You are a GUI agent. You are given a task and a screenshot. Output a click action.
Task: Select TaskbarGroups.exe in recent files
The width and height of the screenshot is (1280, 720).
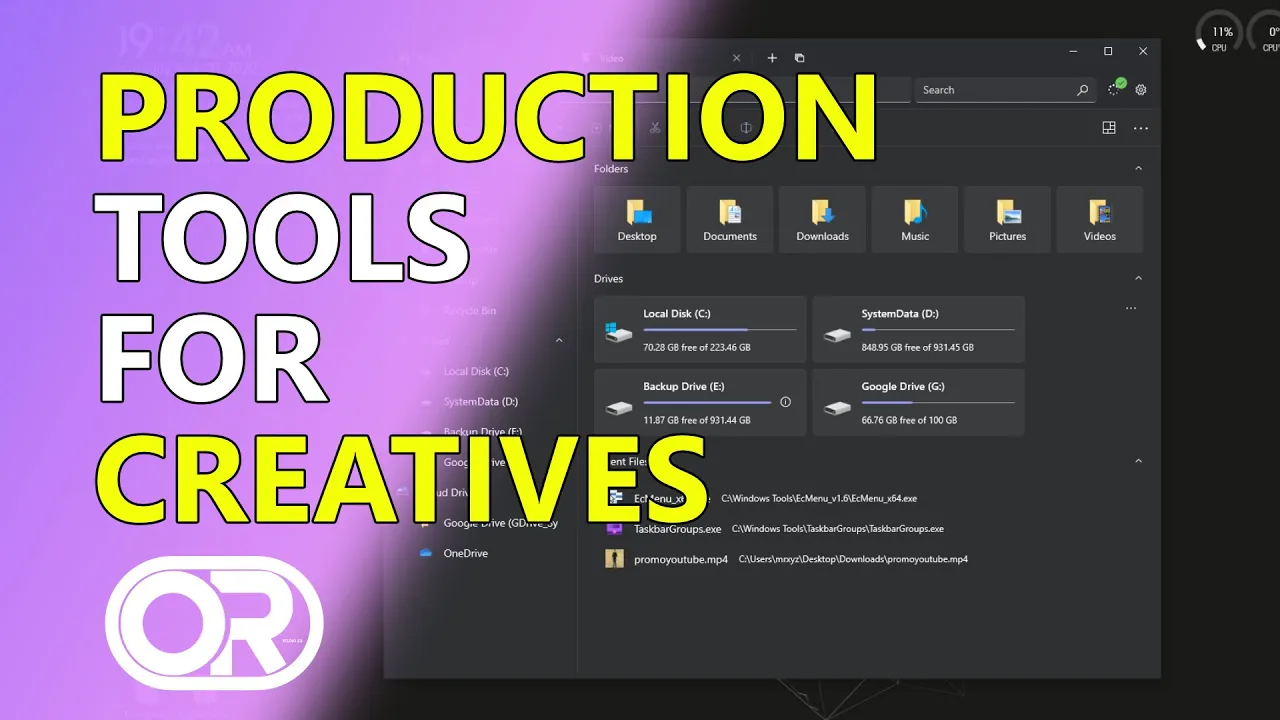[x=677, y=529]
